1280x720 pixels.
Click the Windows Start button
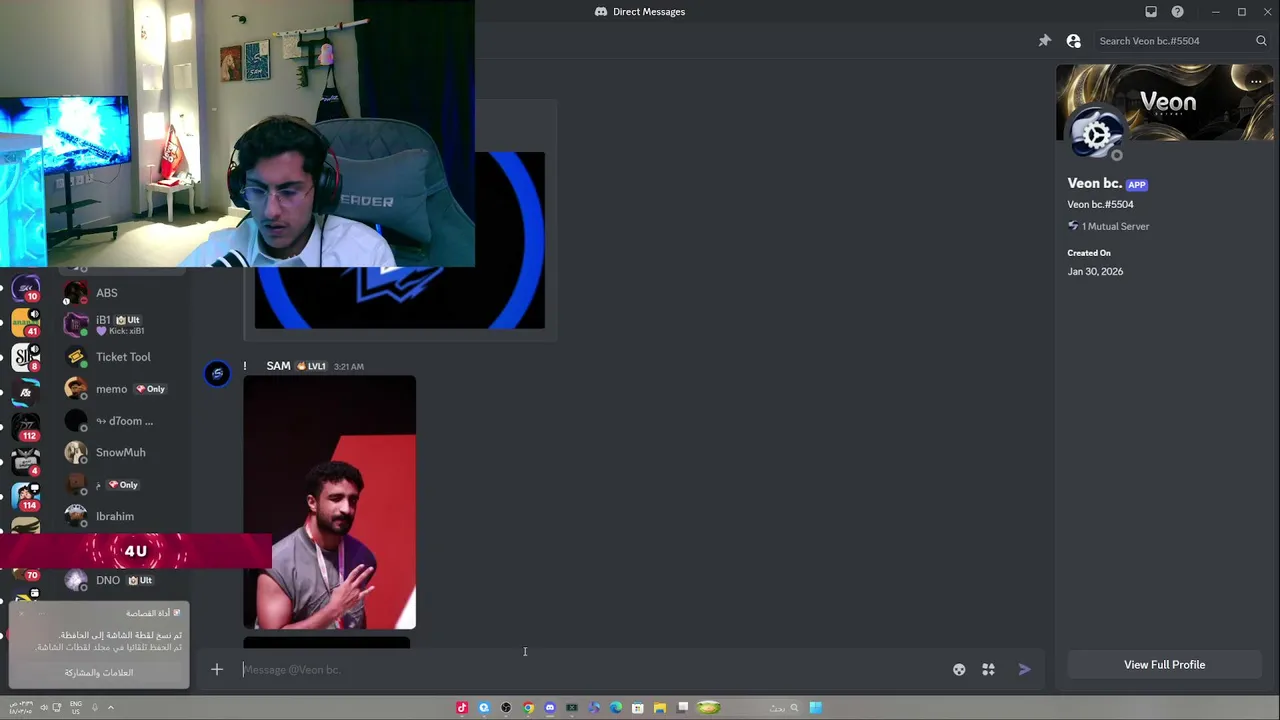pyautogui.click(x=816, y=708)
